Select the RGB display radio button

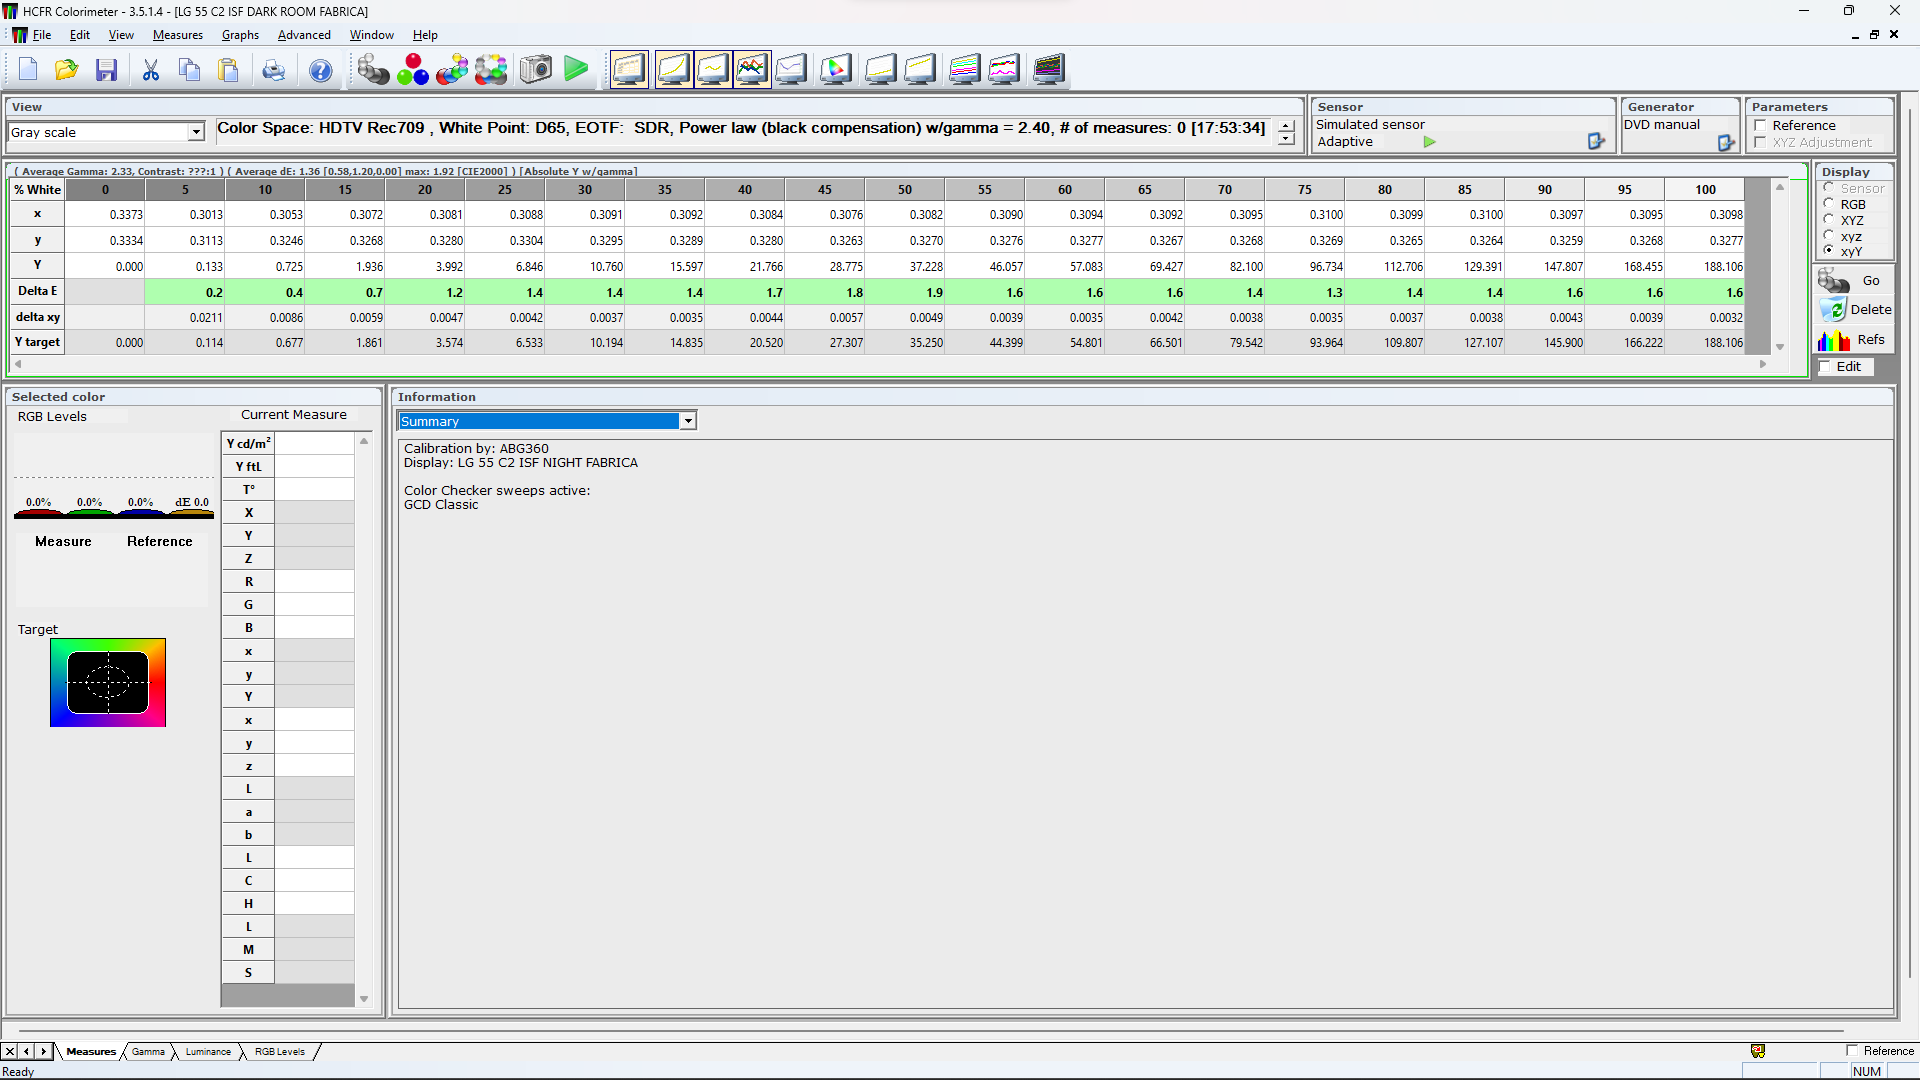[1829, 204]
